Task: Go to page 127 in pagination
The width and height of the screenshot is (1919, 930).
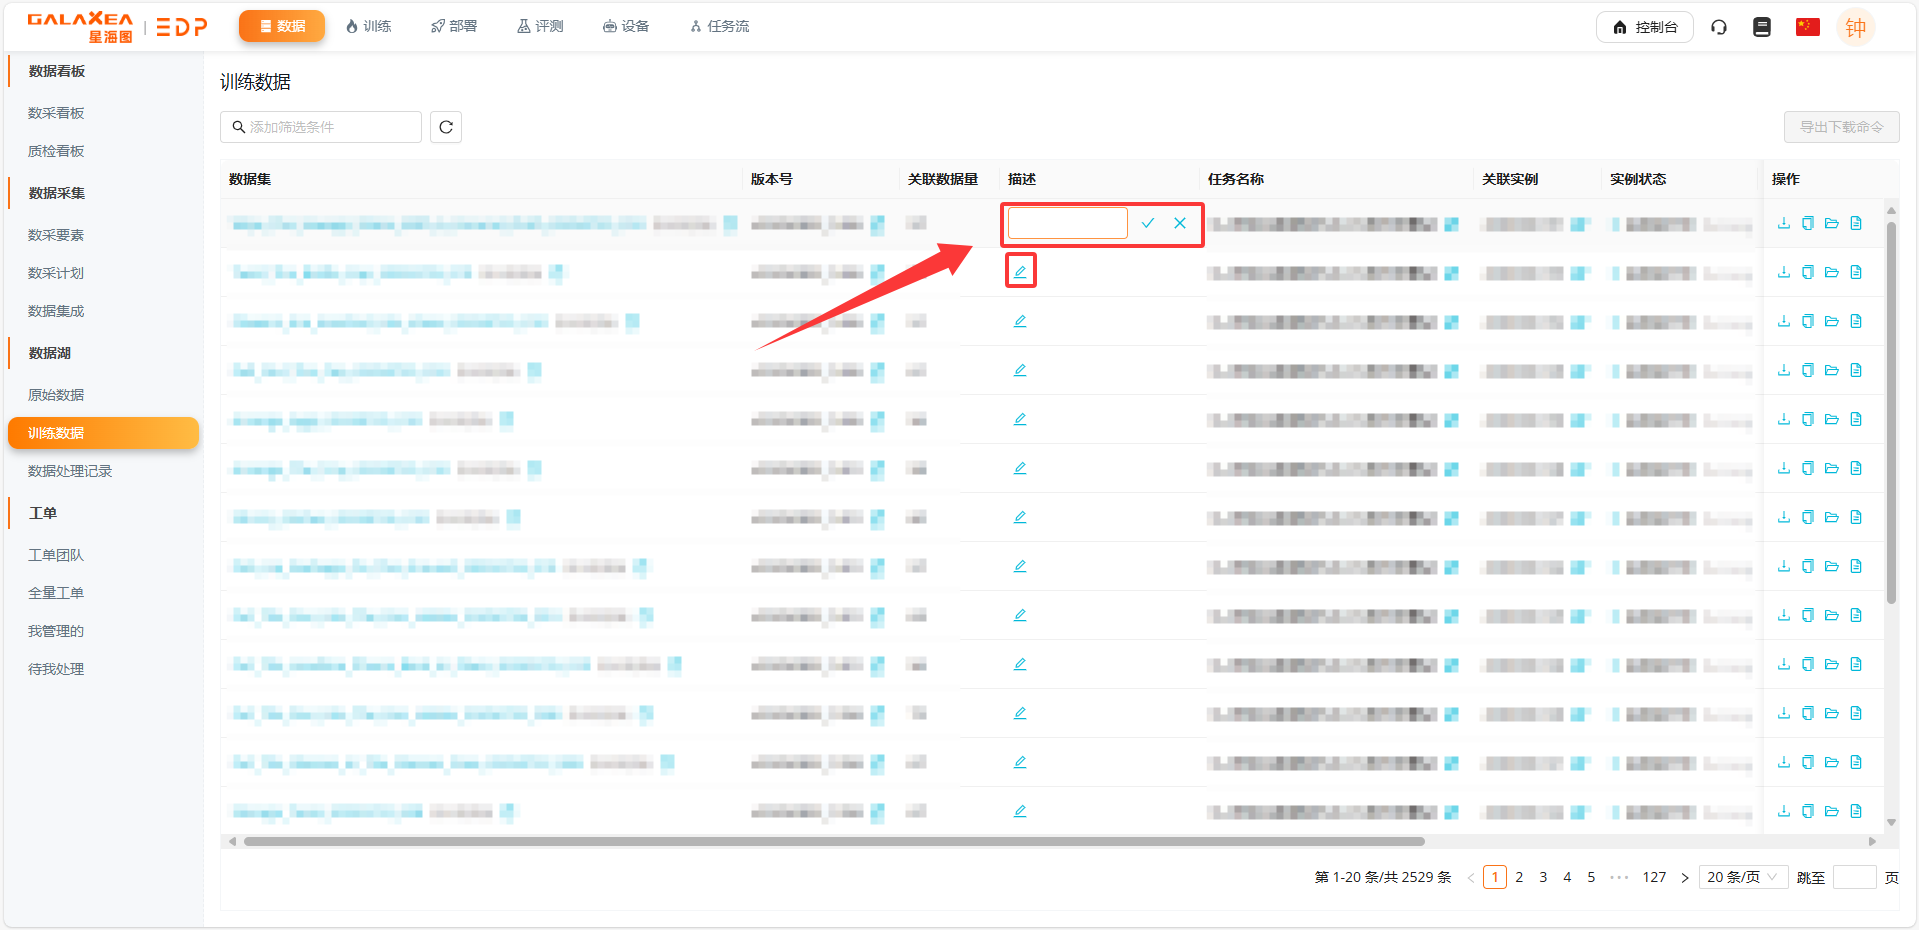Action: coord(1654,877)
